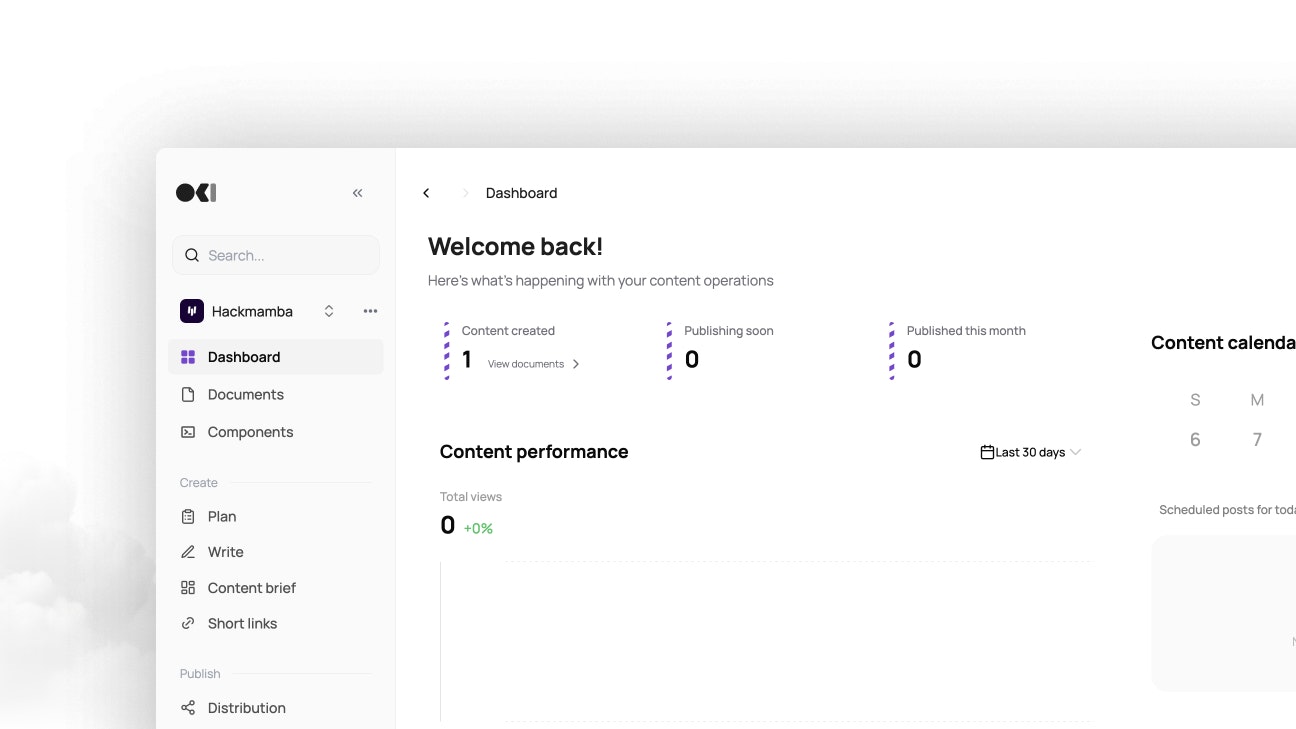The height and width of the screenshot is (729, 1296).
Task: Go back using the left arrow
Action: tap(426, 193)
